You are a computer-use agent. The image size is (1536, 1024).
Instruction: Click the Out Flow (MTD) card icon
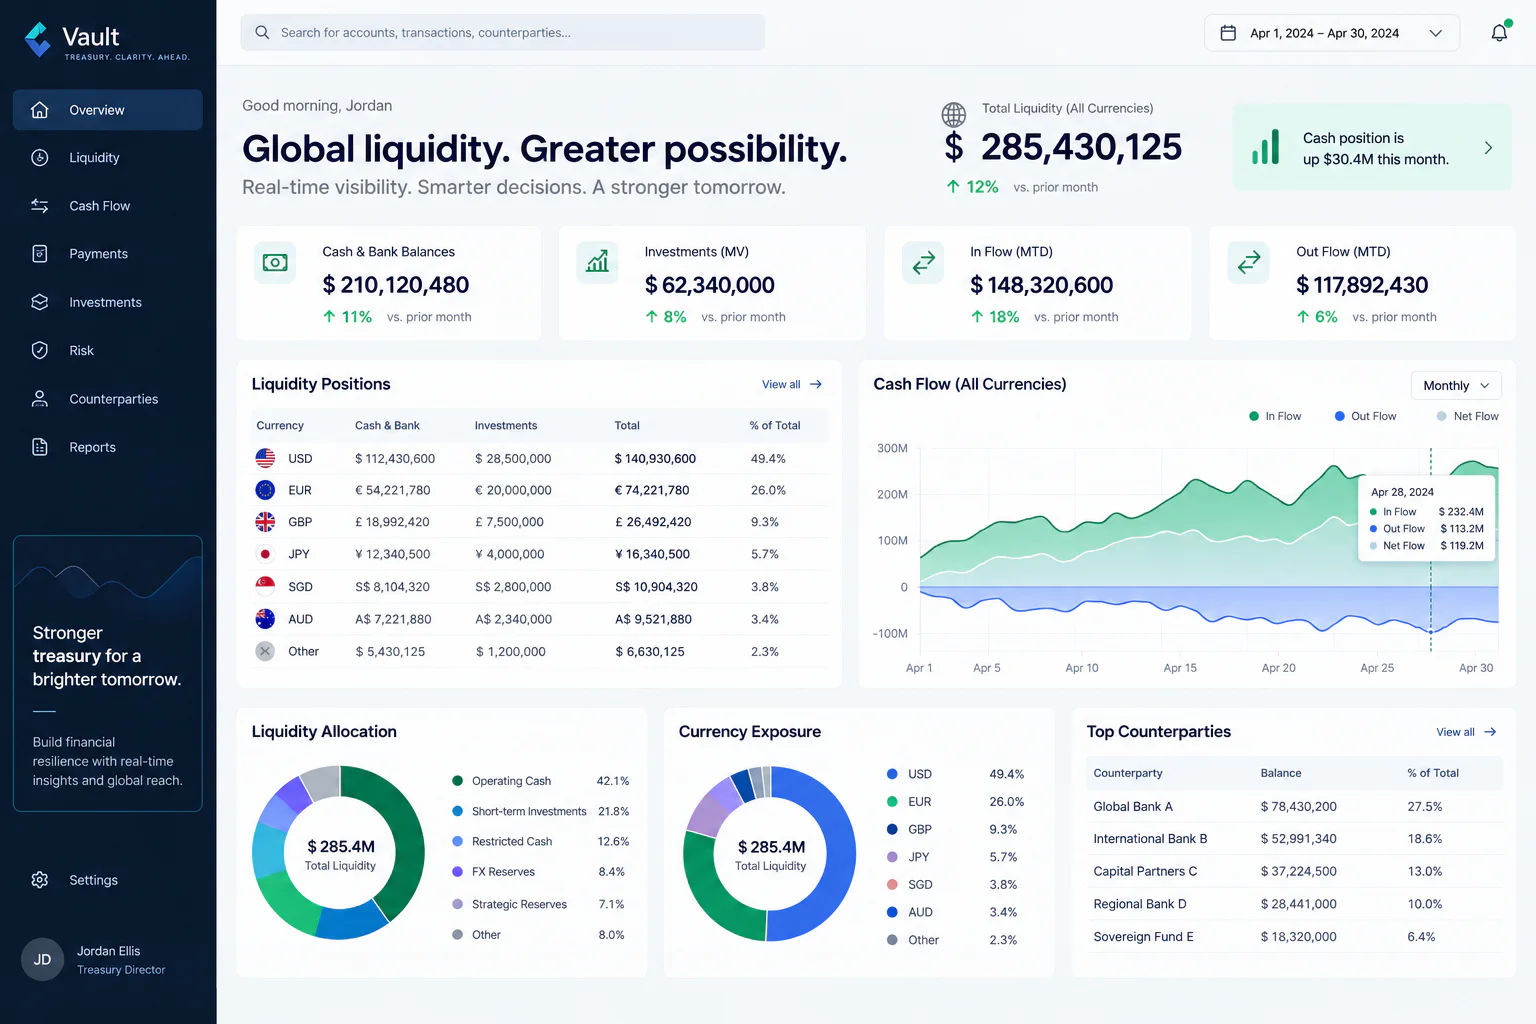click(1249, 263)
